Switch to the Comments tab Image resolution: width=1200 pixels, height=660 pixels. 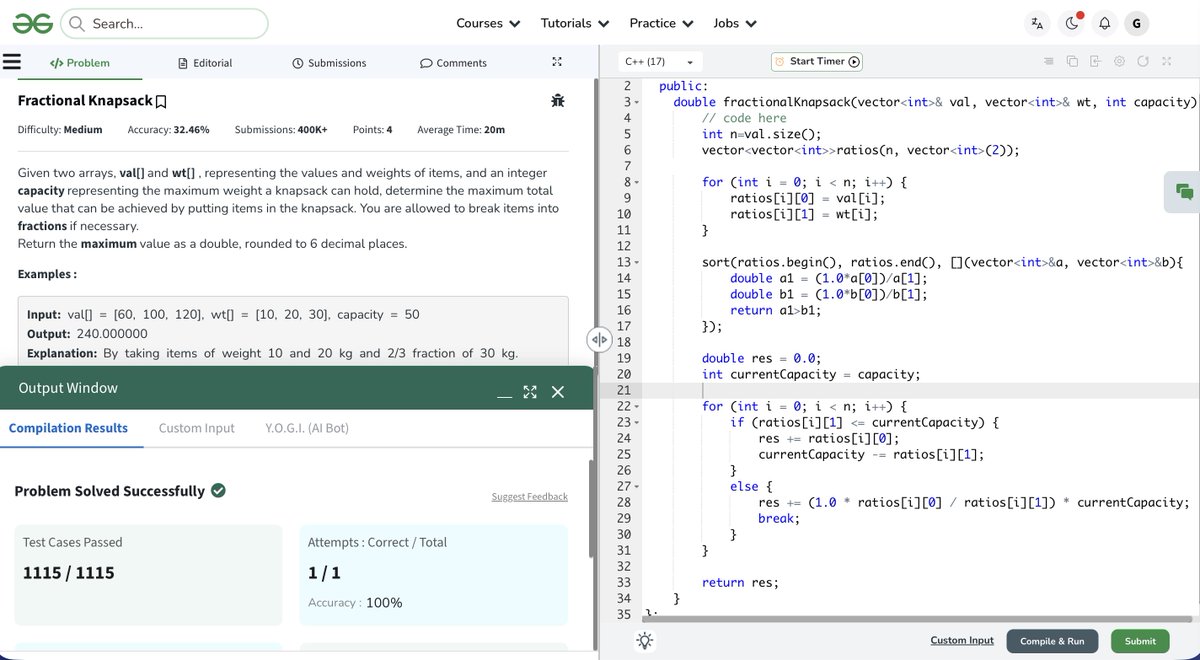453,63
